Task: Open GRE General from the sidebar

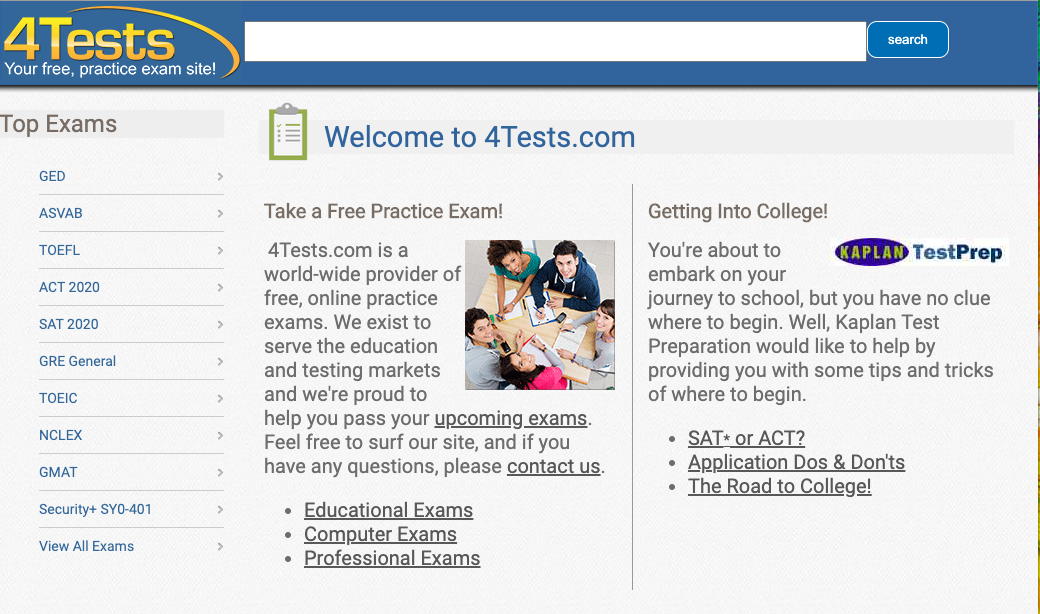Action: [77, 361]
